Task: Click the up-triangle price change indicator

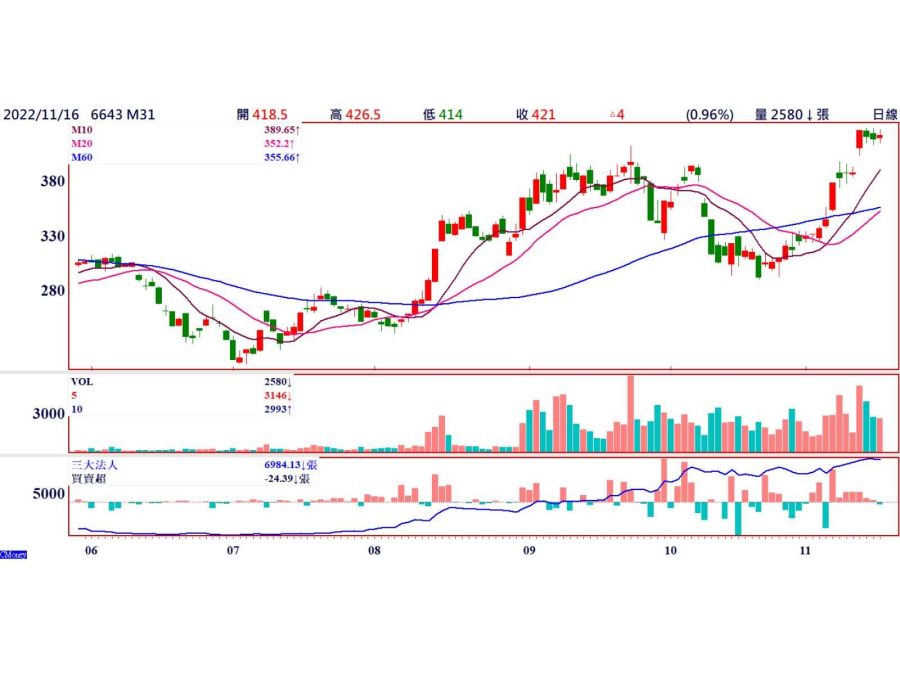Action: click(x=612, y=115)
